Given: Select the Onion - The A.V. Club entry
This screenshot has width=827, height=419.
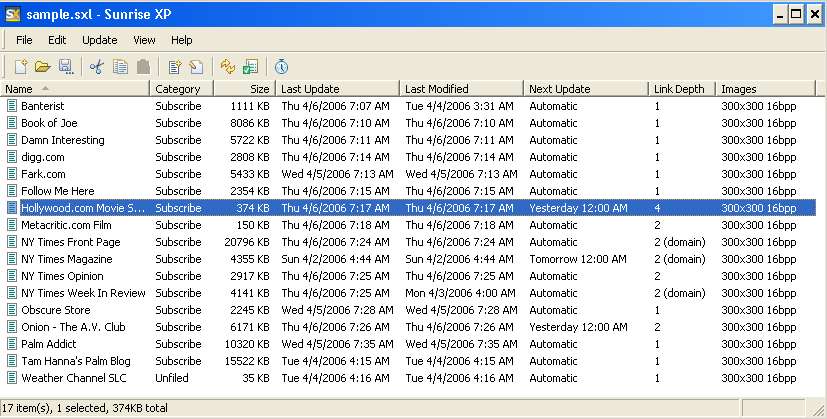Looking at the screenshot, I should pos(73,327).
